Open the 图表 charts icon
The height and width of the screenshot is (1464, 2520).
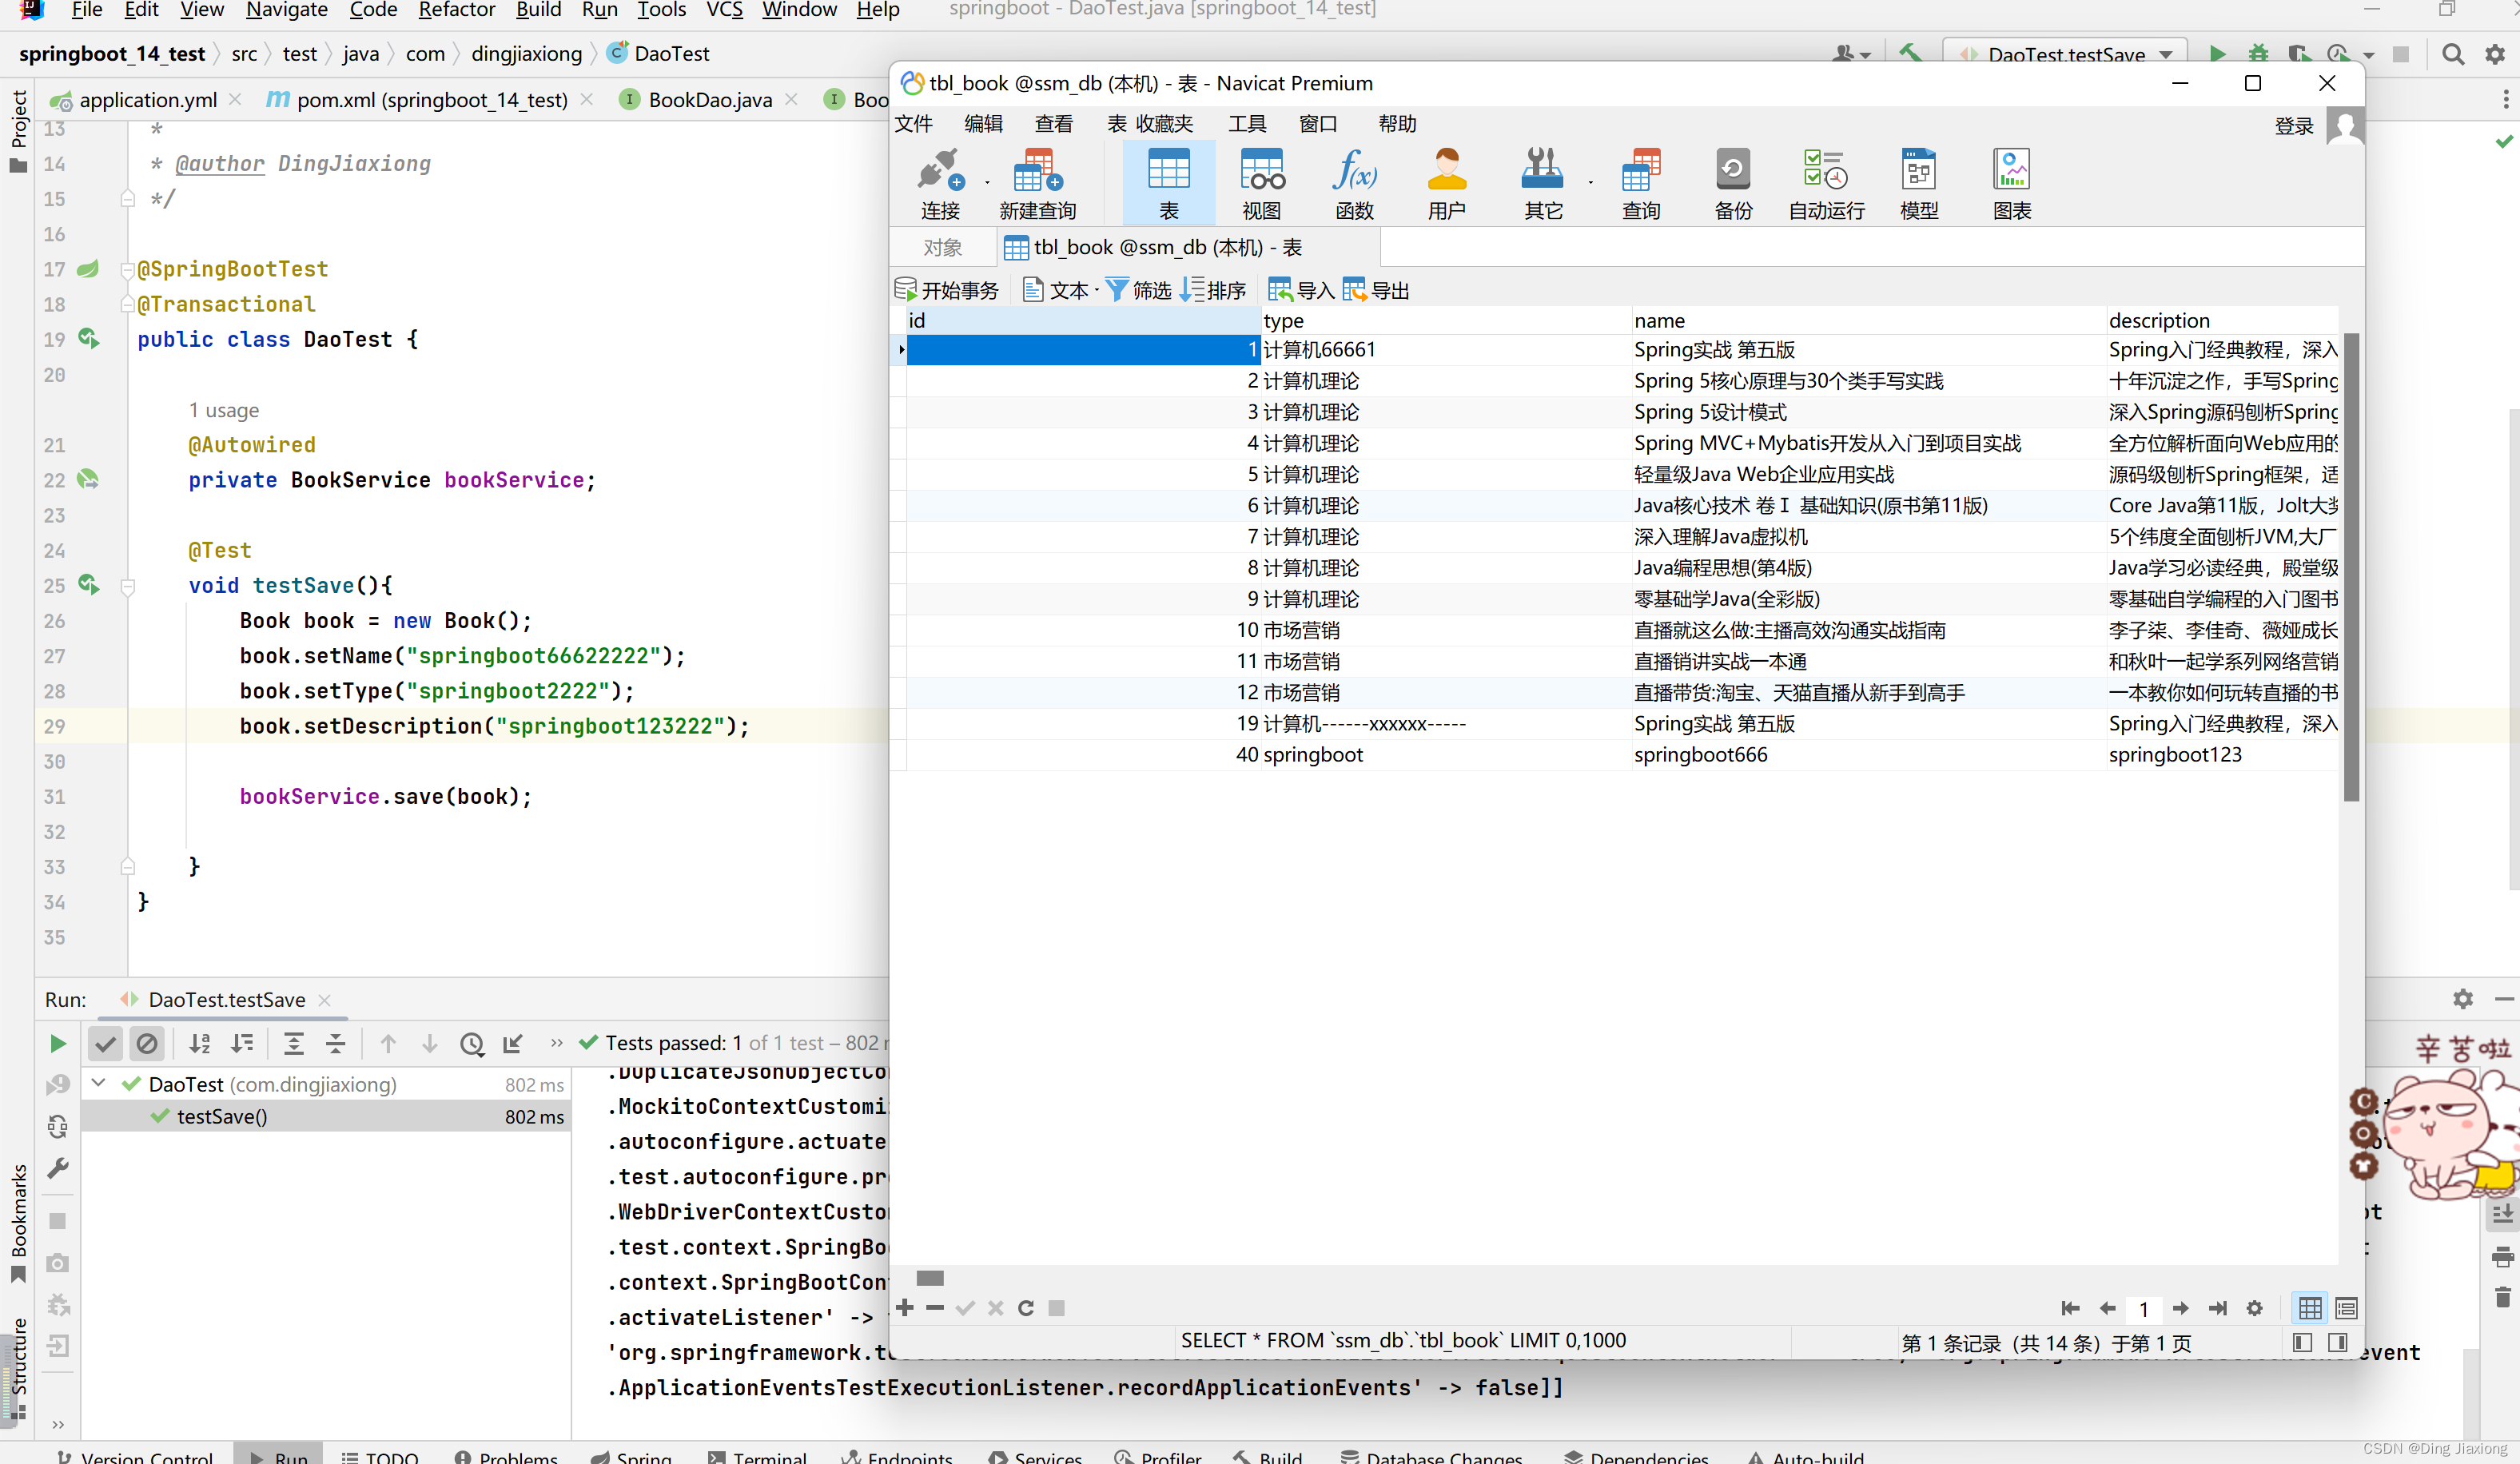tap(2012, 183)
